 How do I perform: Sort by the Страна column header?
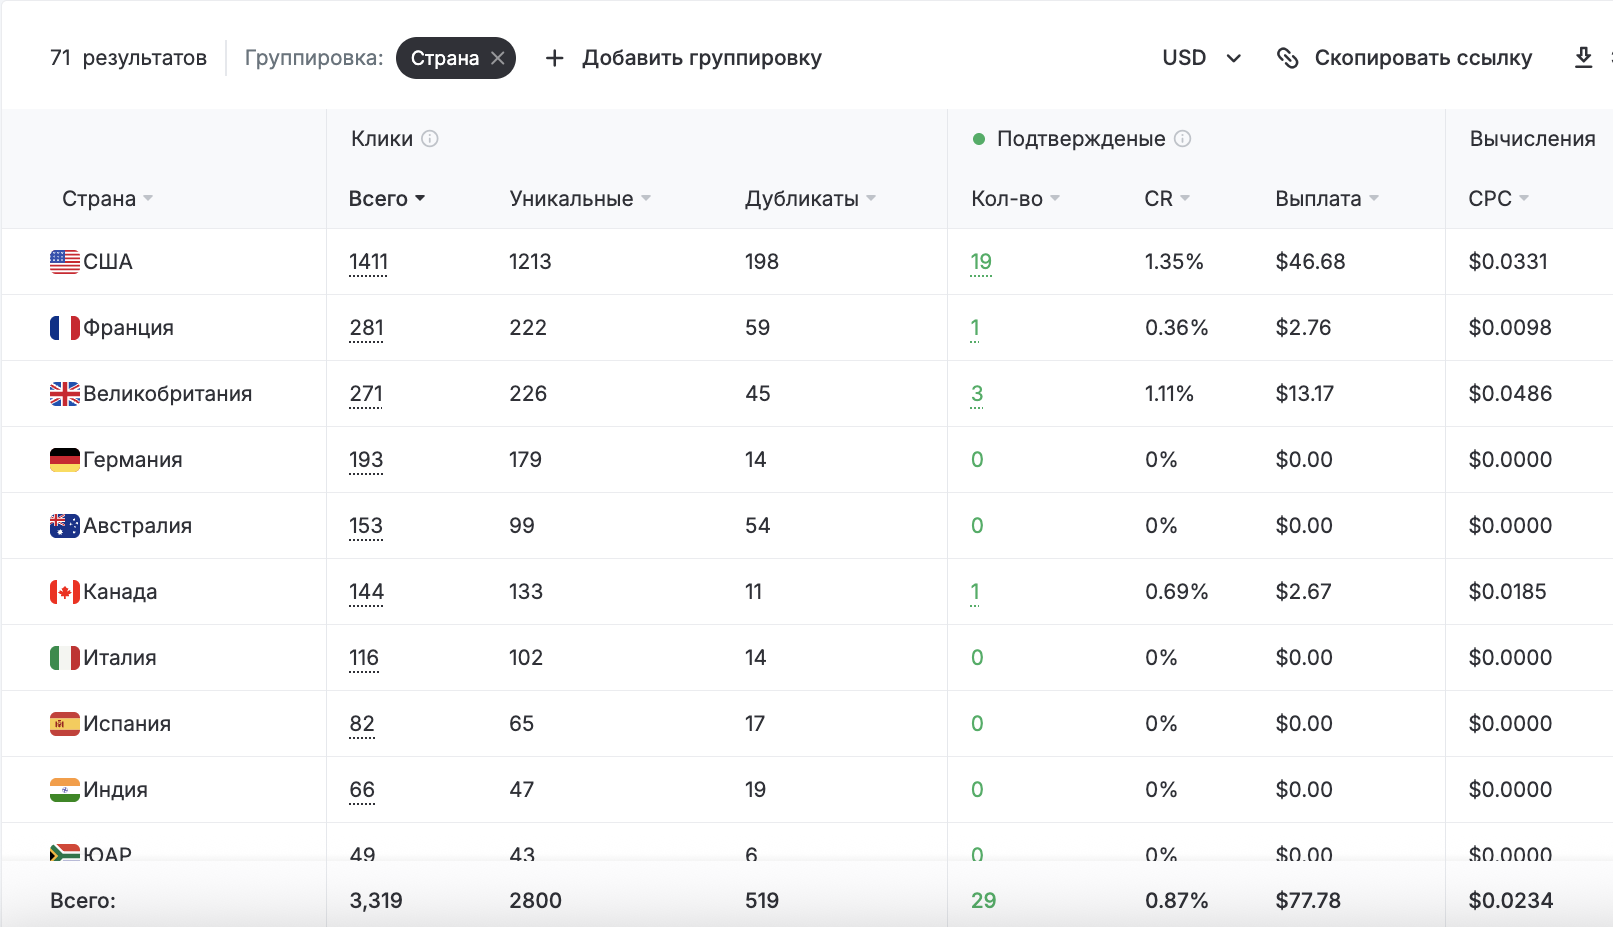pyautogui.click(x=107, y=199)
